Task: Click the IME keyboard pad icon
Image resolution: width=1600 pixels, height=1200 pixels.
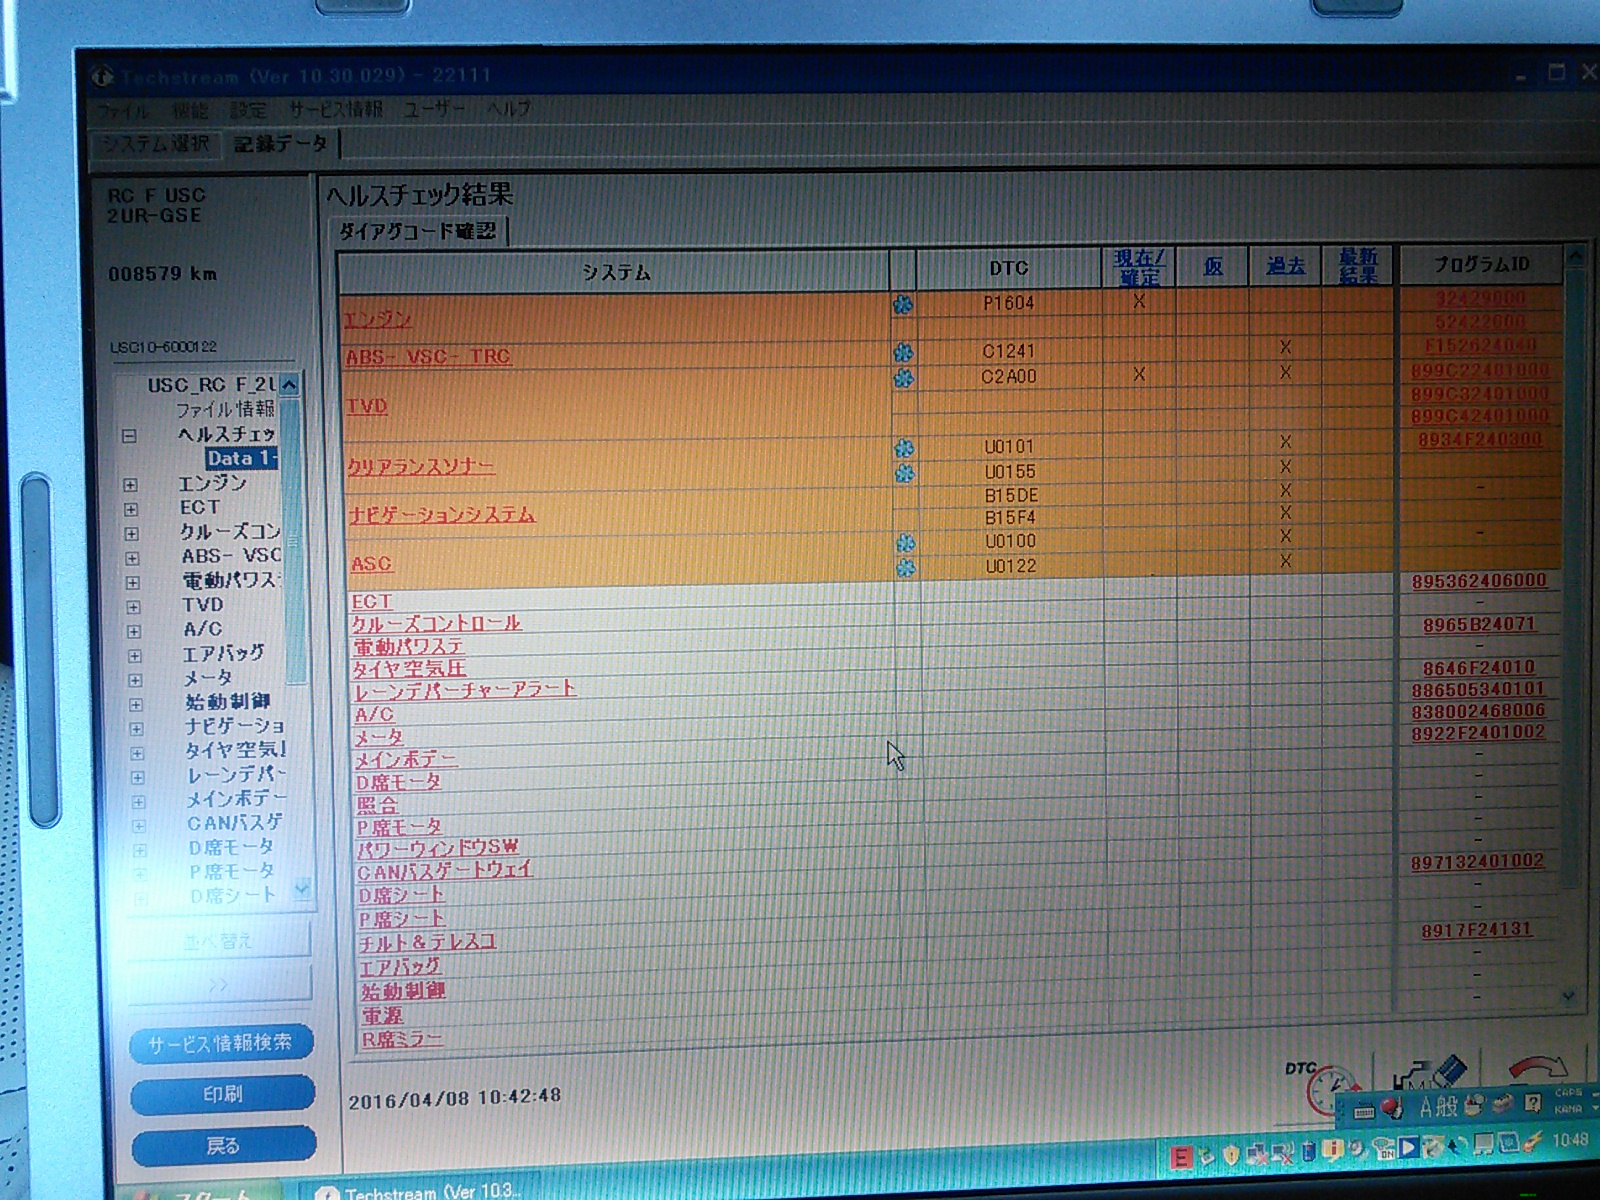Action: pos(1364,1109)
